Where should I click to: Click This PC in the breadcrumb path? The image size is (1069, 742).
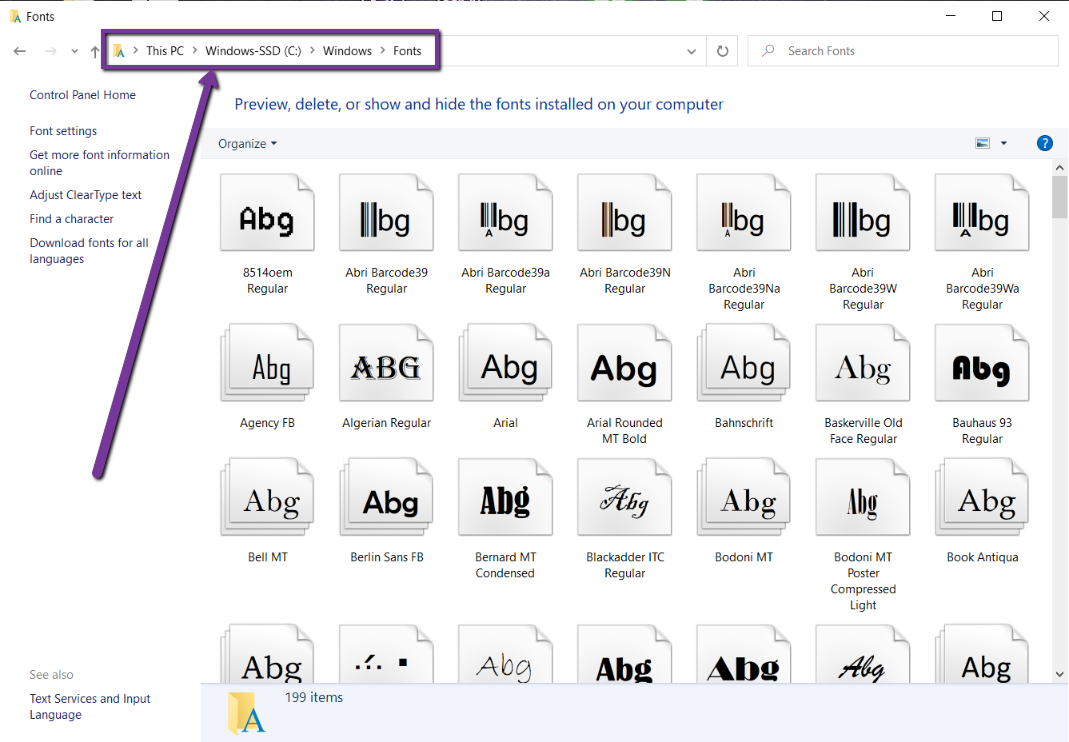[x=164, y=51]
